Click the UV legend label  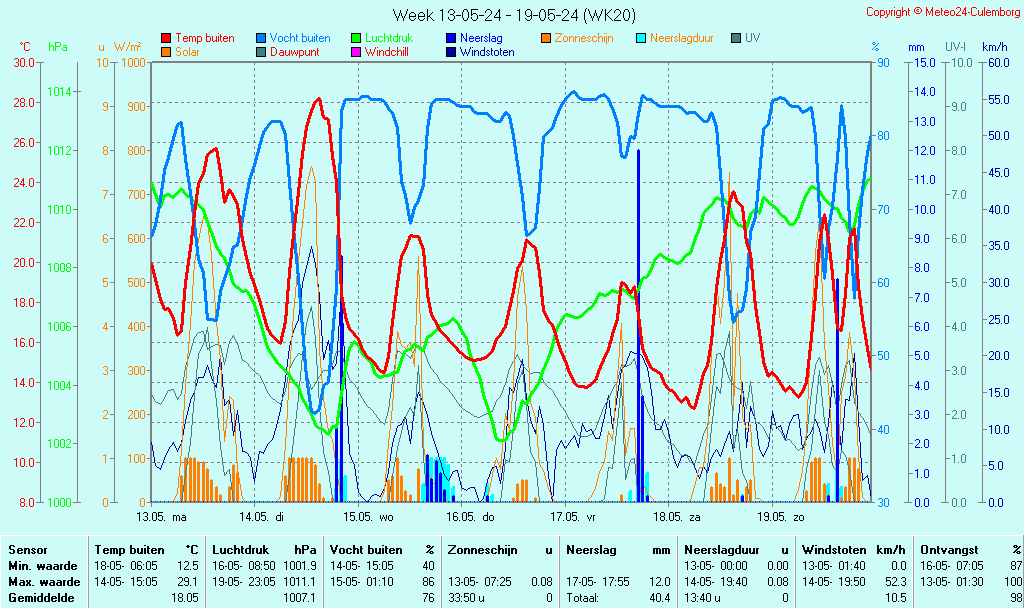tap(753, 38)
